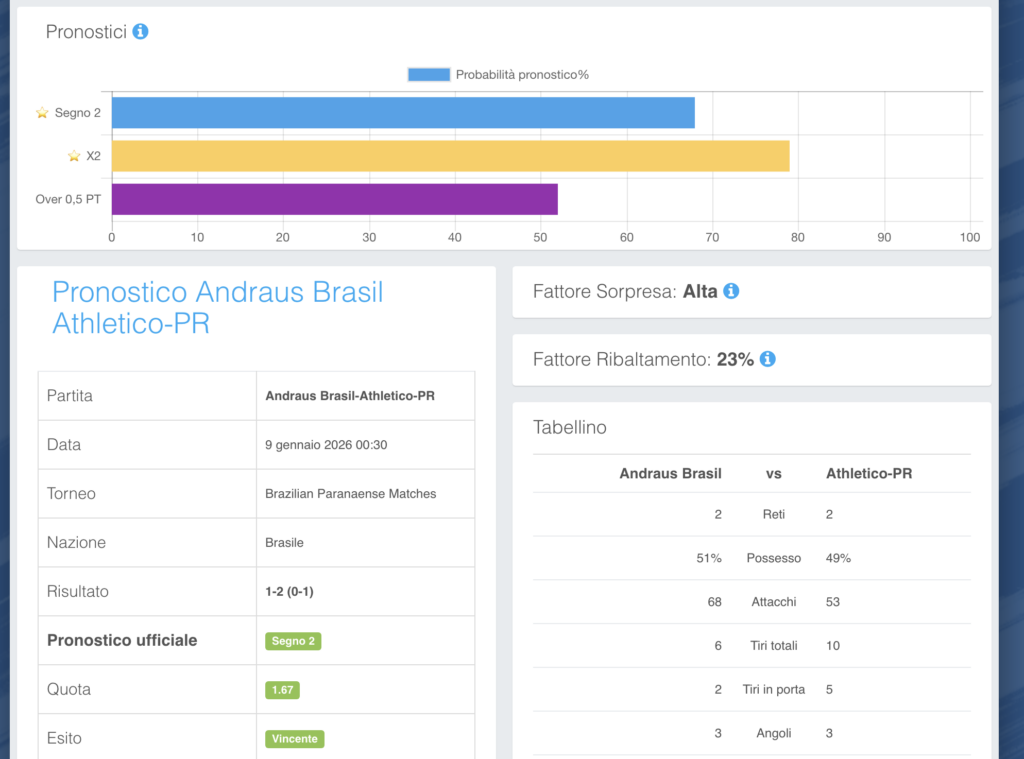This screenshot has height=759, width=1024.
Task: Click the info icon beside Fattore Ribaltamento 23%
Action: point(767,359)
